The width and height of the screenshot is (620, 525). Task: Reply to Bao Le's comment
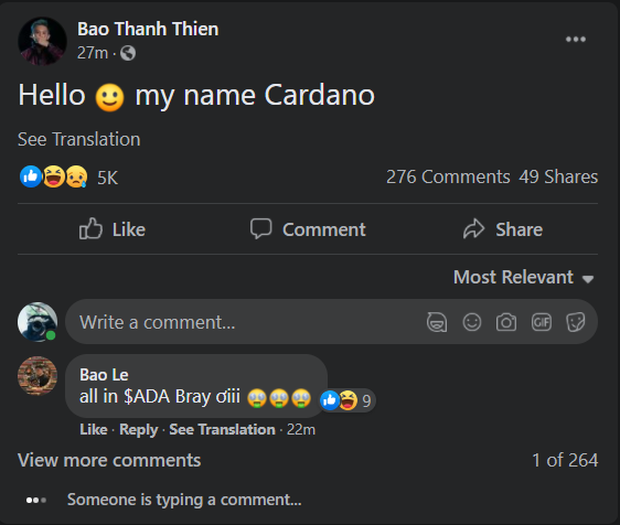point(138,430)
